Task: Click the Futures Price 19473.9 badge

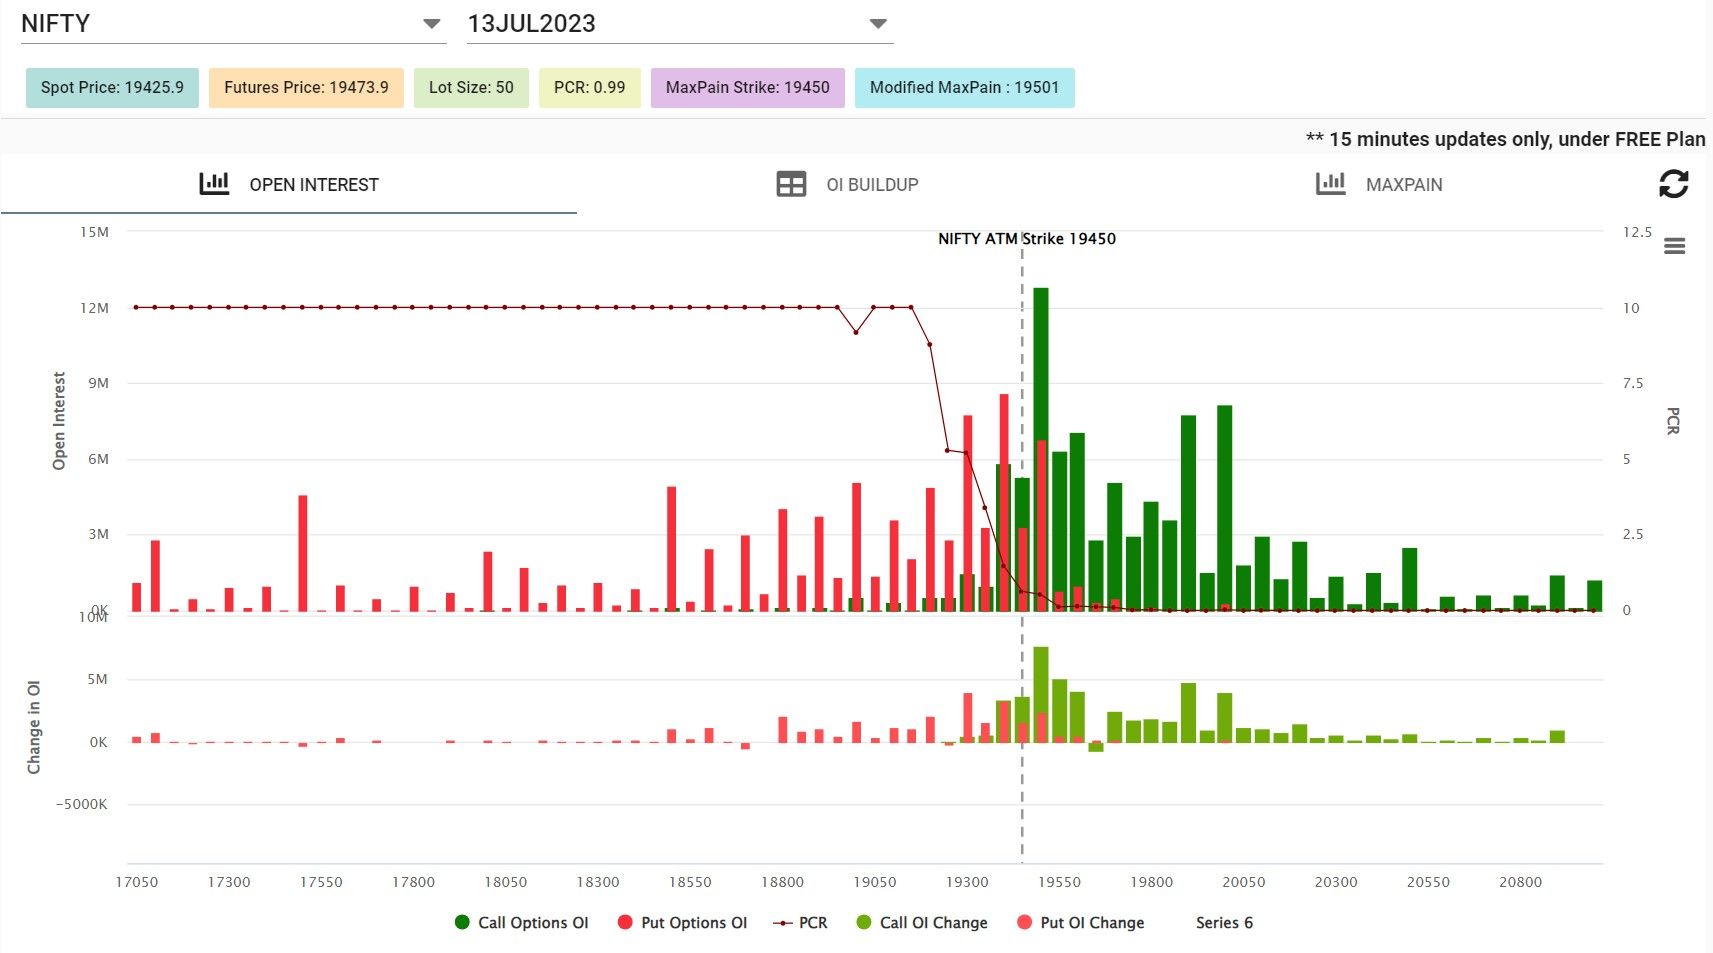Action: point(306,87)
